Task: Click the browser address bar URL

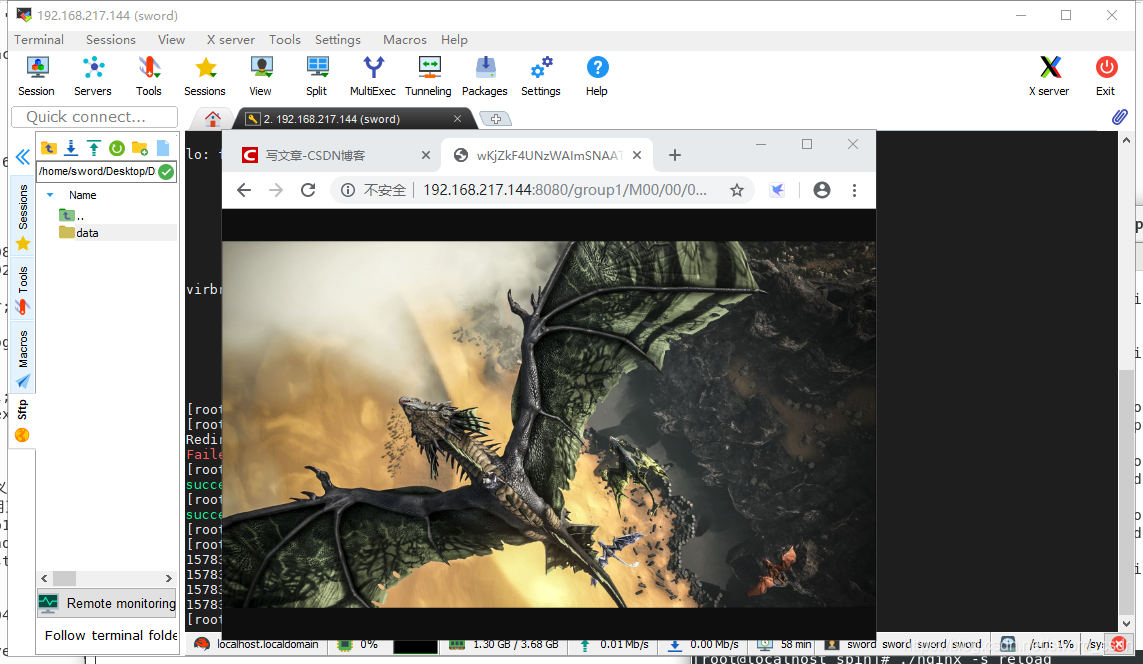Action: pyautogui.click(x=565, y=190)
